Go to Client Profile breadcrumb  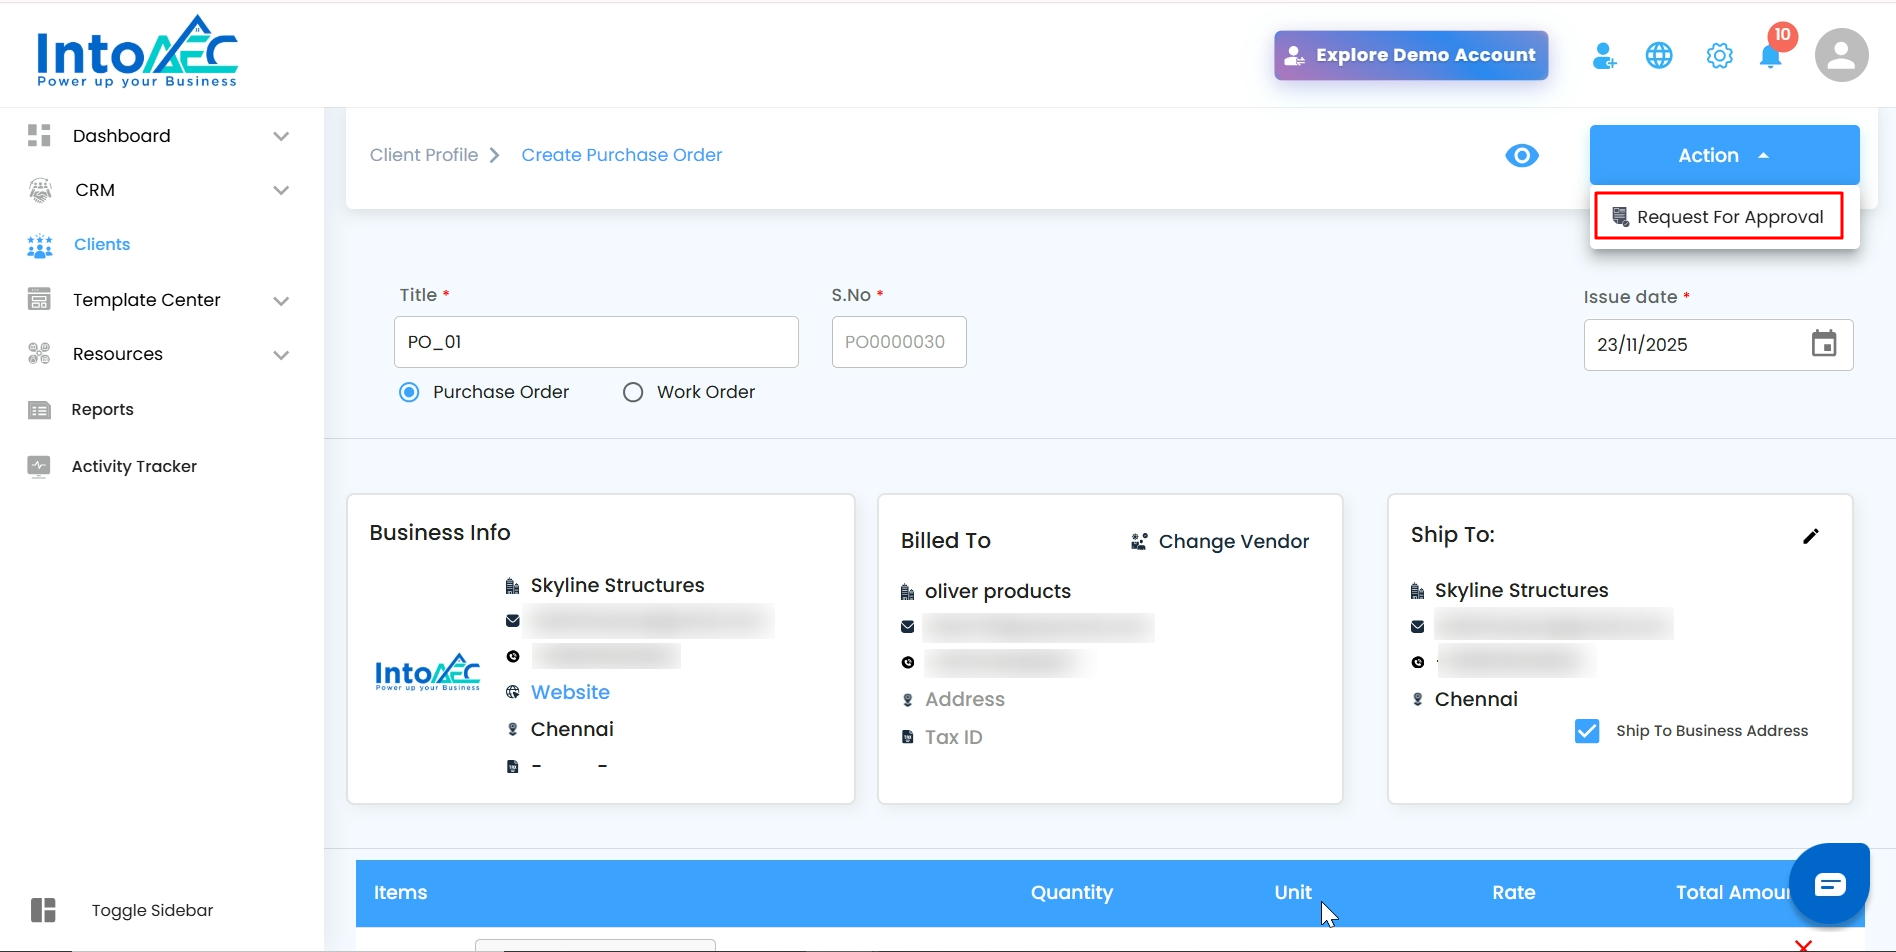coord(424,155)
